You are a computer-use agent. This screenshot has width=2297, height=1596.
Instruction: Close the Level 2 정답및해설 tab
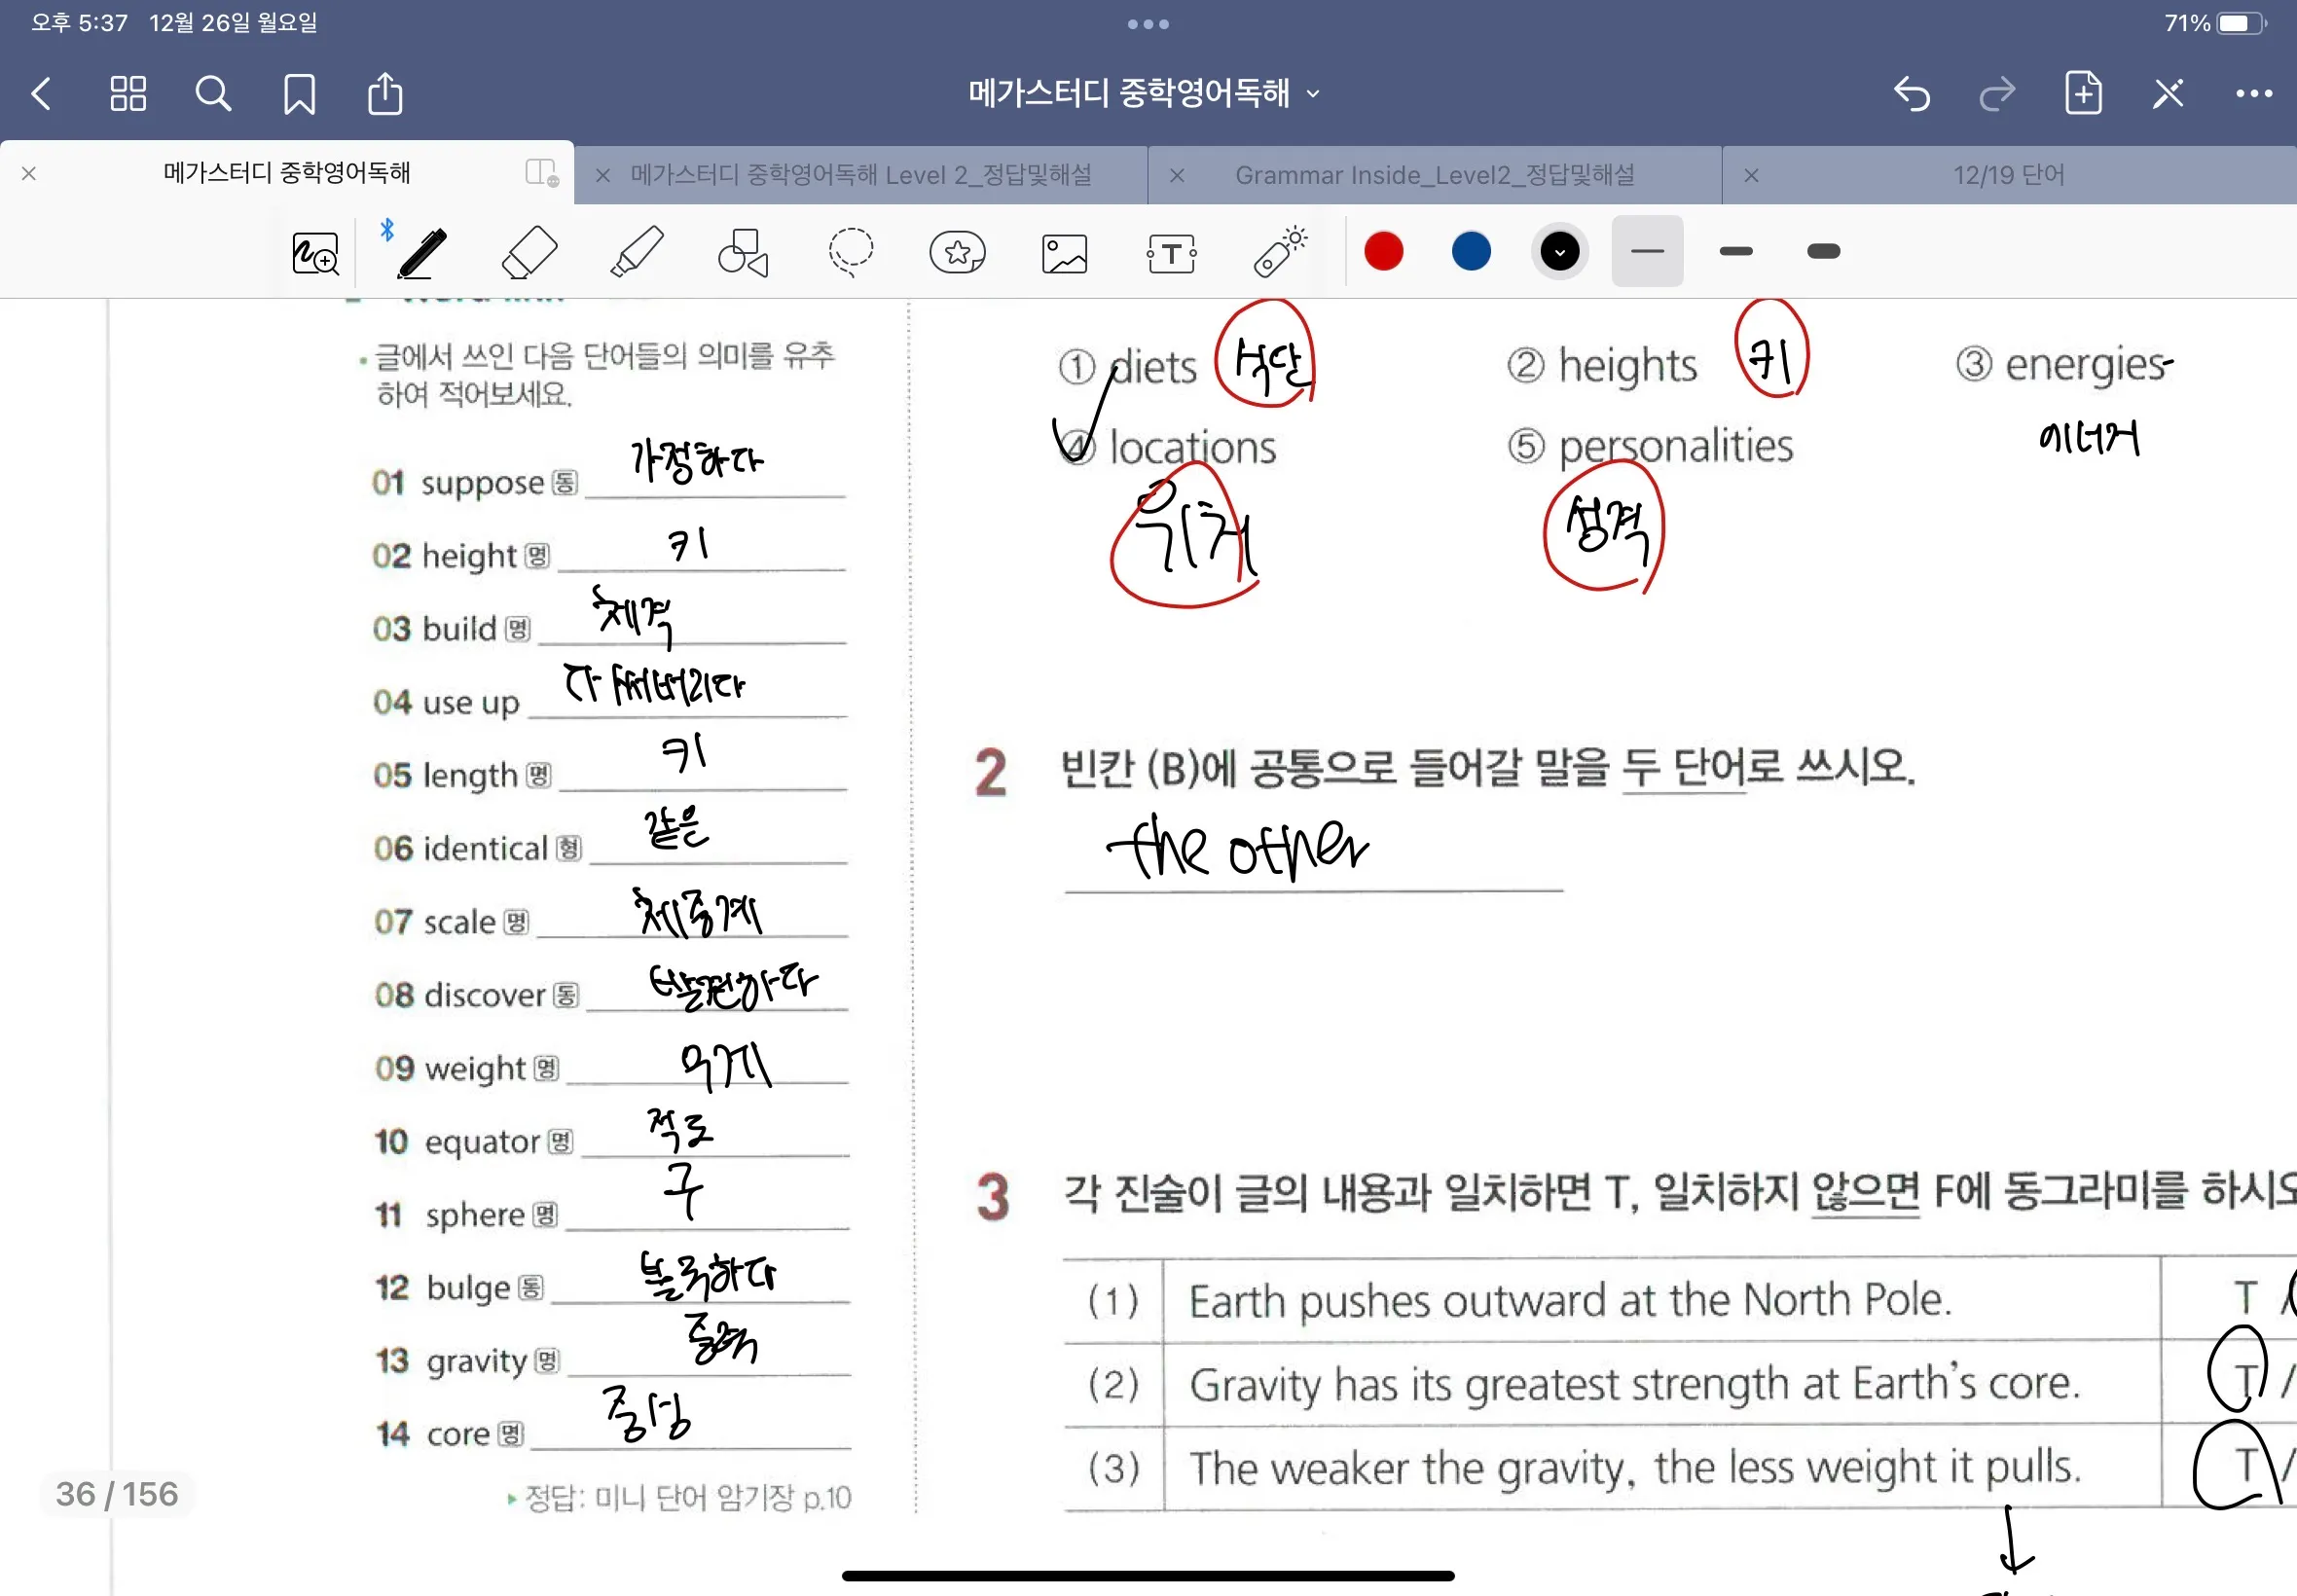pos(603,175)
